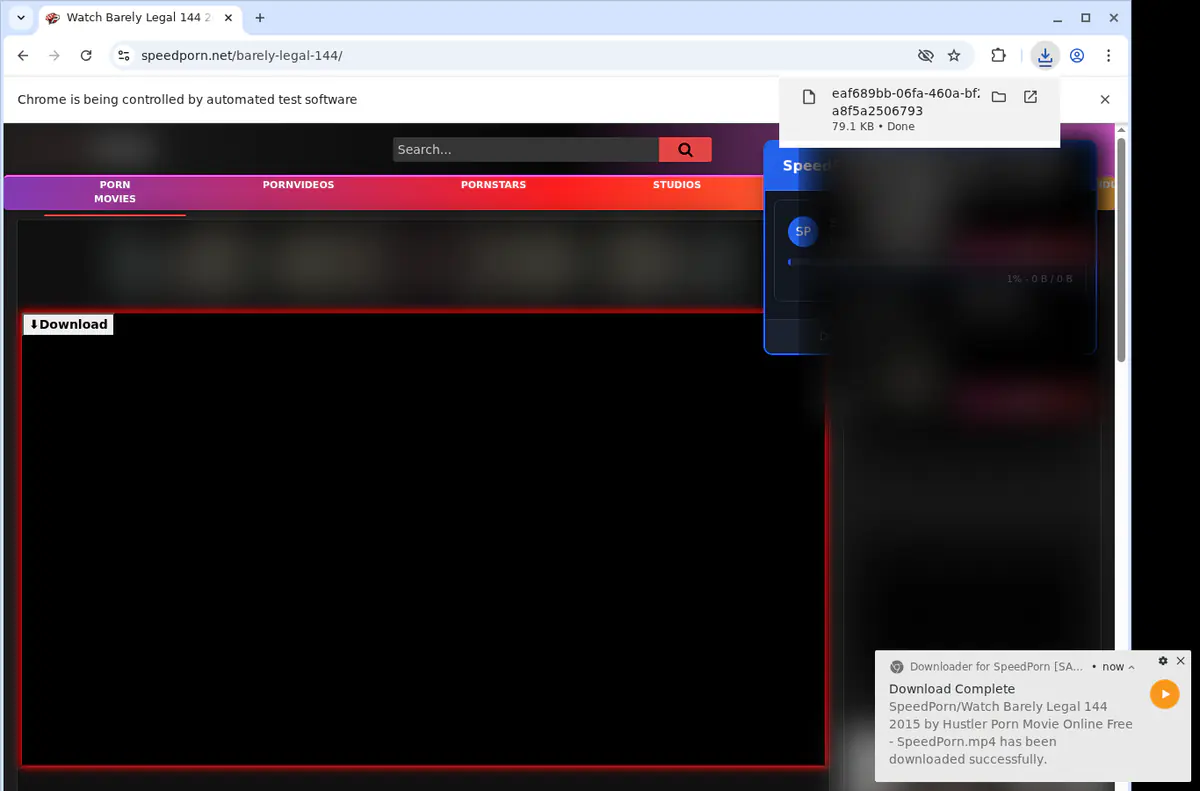Click the site Search... input field
Screen dimensions: 1200x791
click(526, 150)
